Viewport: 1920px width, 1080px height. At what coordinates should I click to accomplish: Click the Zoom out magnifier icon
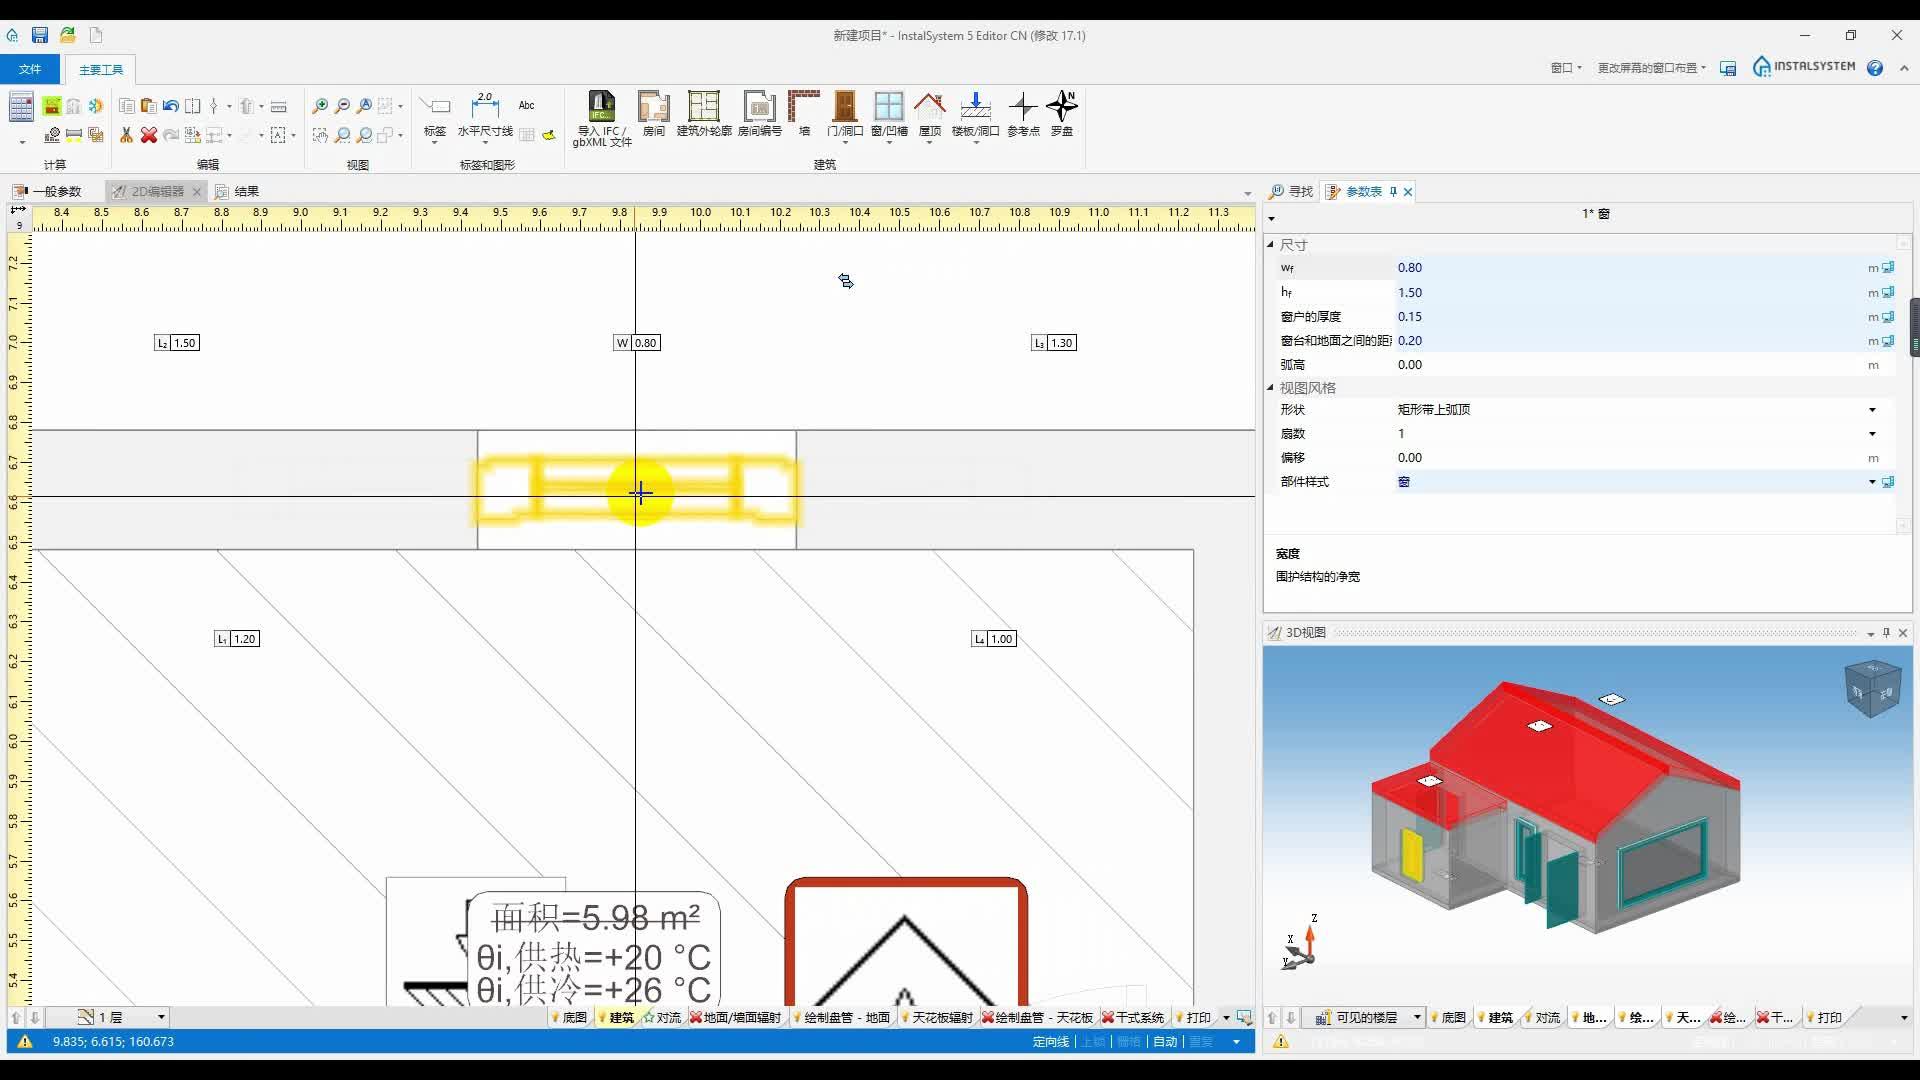coord(342,106)
